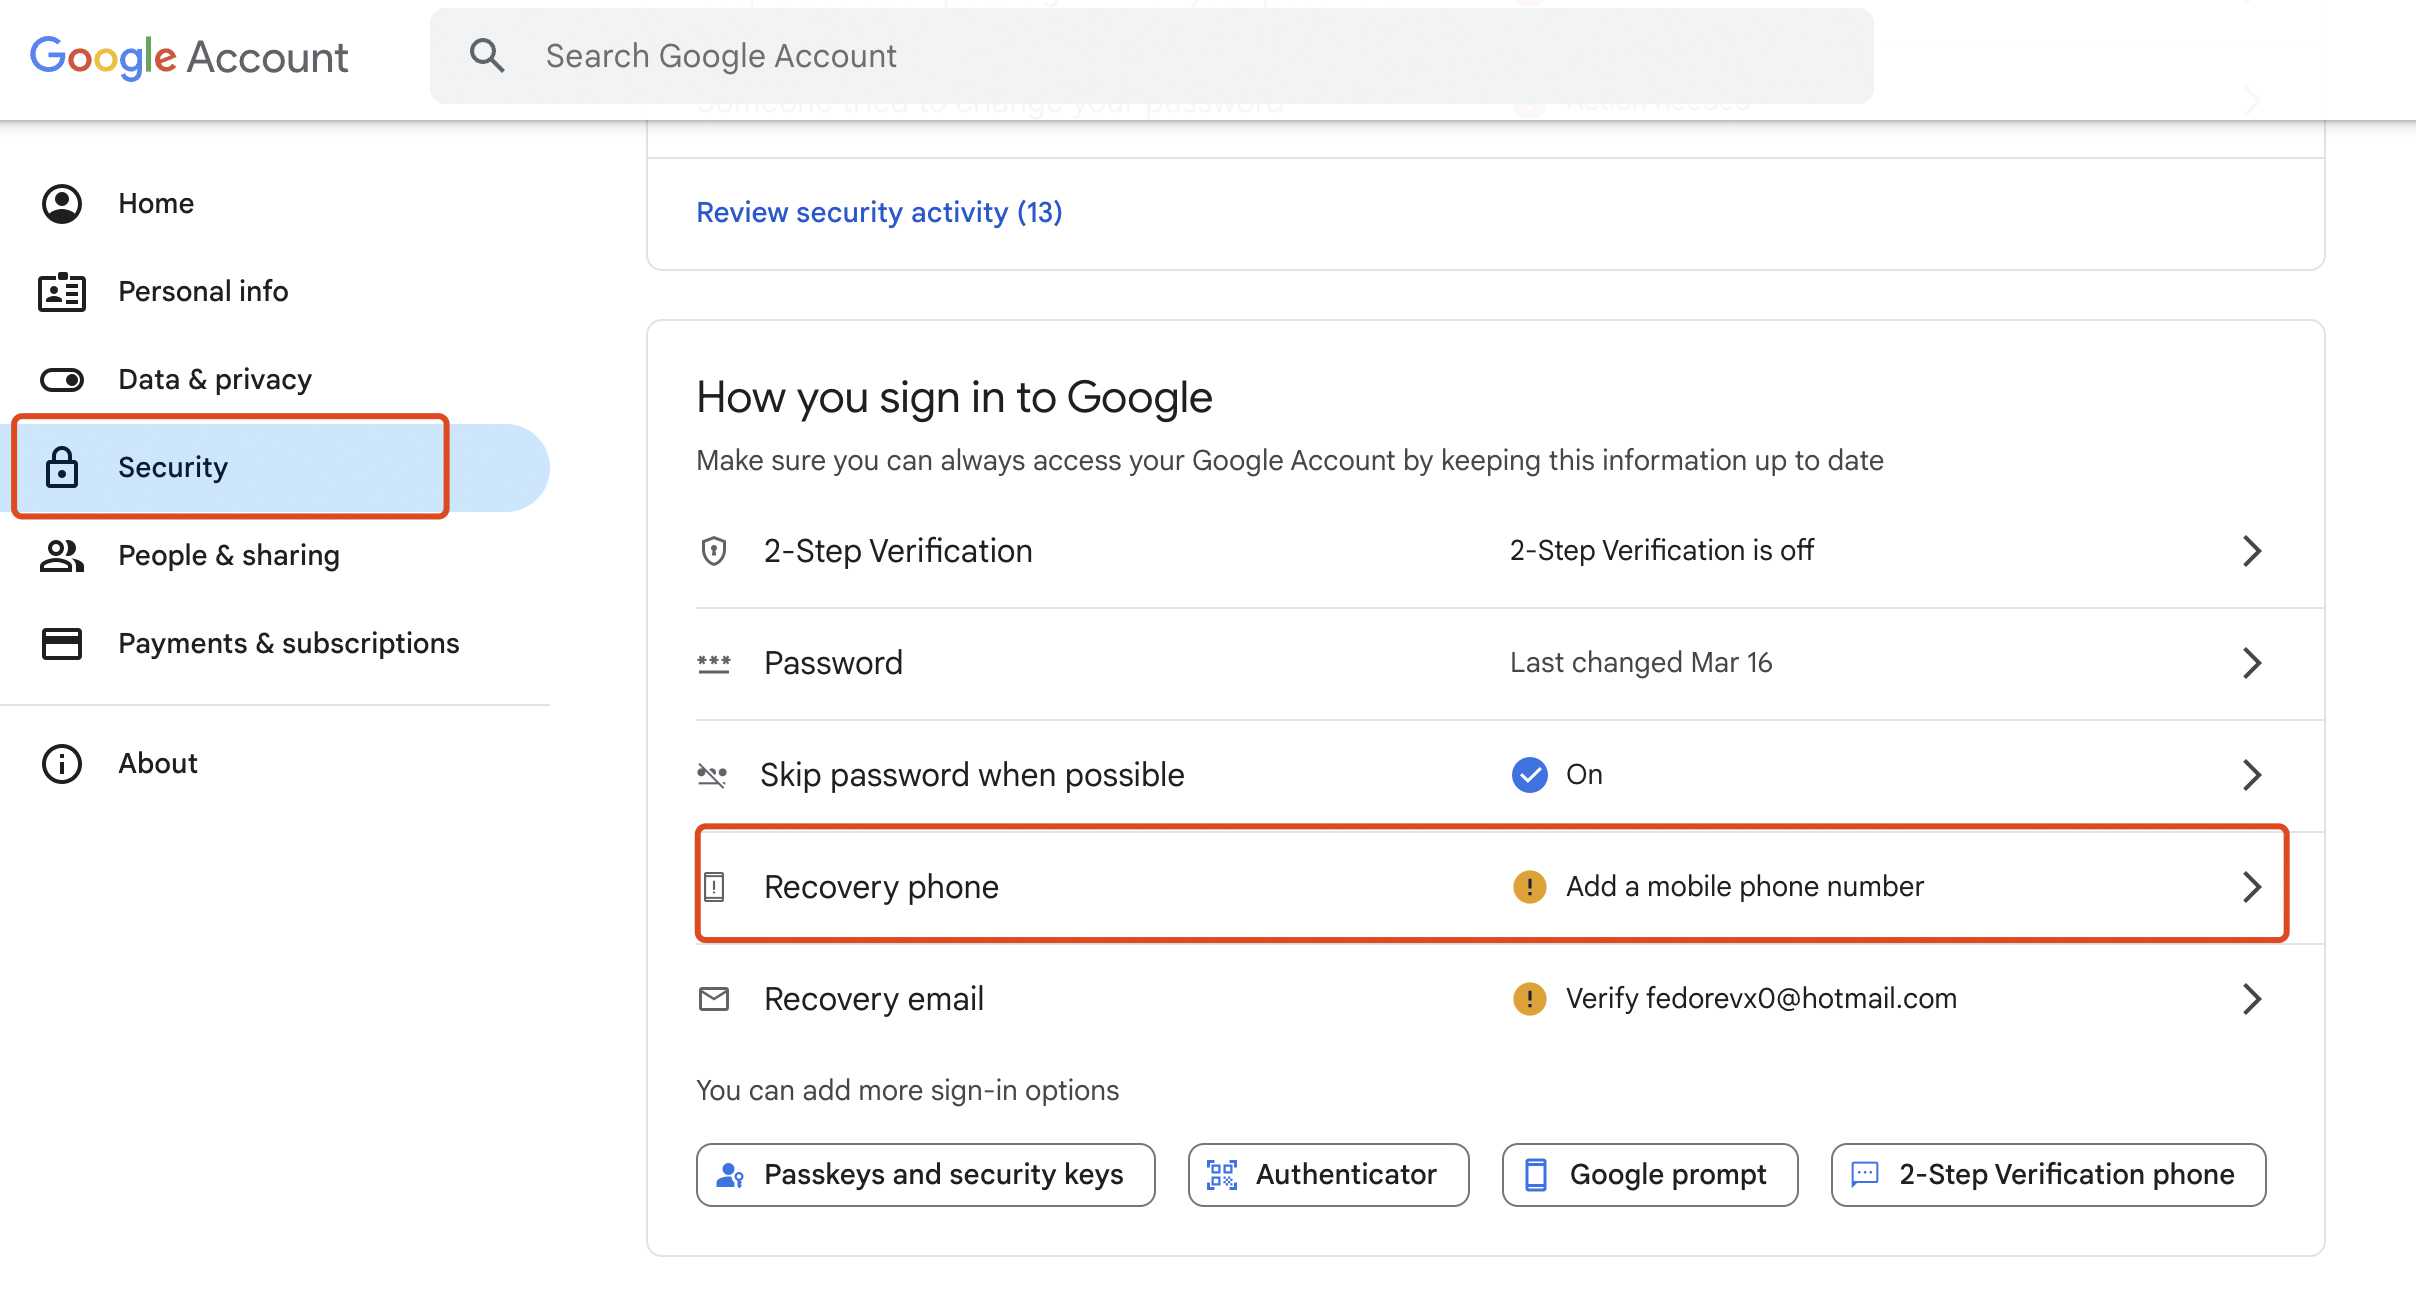
Task: Go to Payments & subscriptions section
Action: point(289,644)
